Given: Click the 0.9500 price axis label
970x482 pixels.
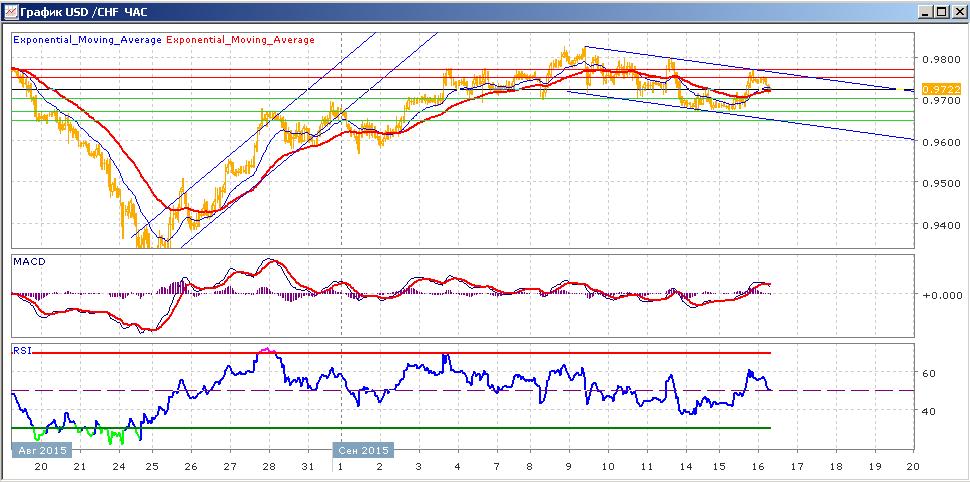Looking at the screenshot, I should [940, 184].
